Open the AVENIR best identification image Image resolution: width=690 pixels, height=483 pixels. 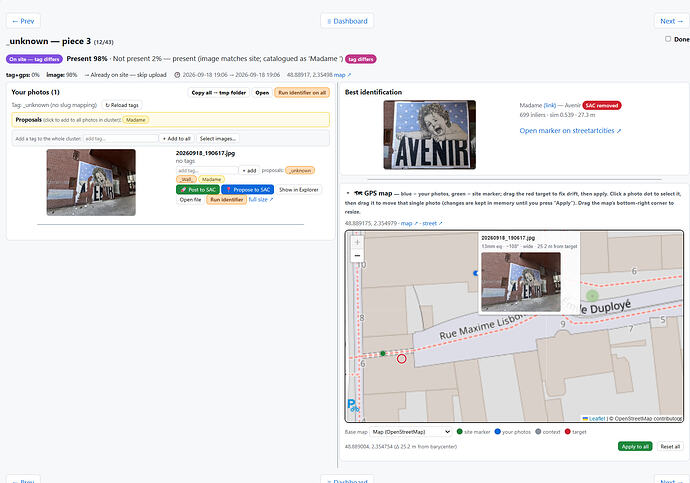pyautogui.click(x=429, y=135)
